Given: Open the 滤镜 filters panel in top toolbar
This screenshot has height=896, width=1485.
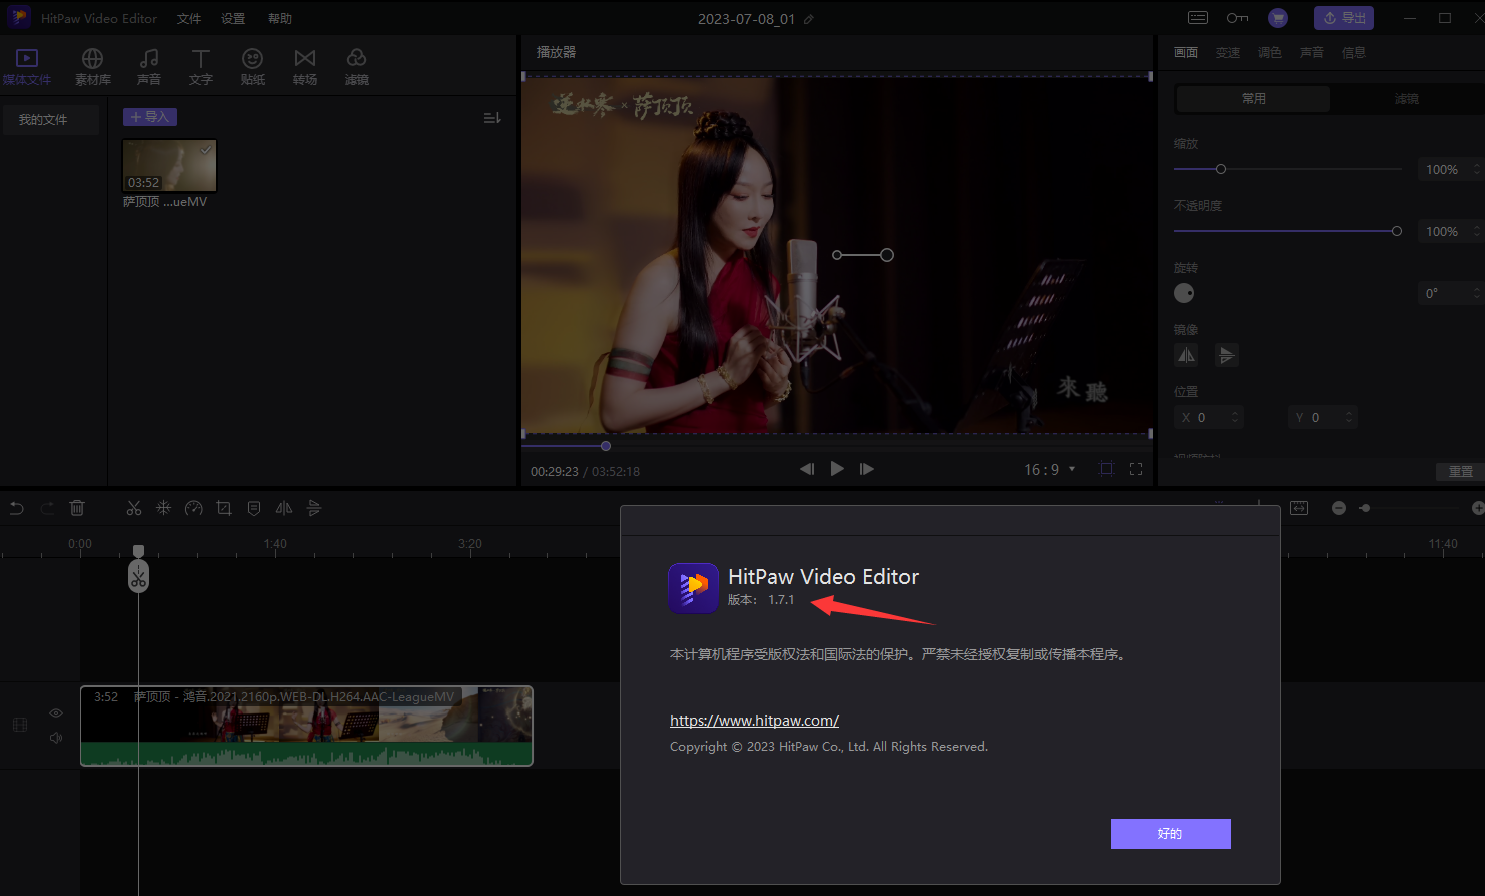Looking at the screenshot, I should click(357, 67).
